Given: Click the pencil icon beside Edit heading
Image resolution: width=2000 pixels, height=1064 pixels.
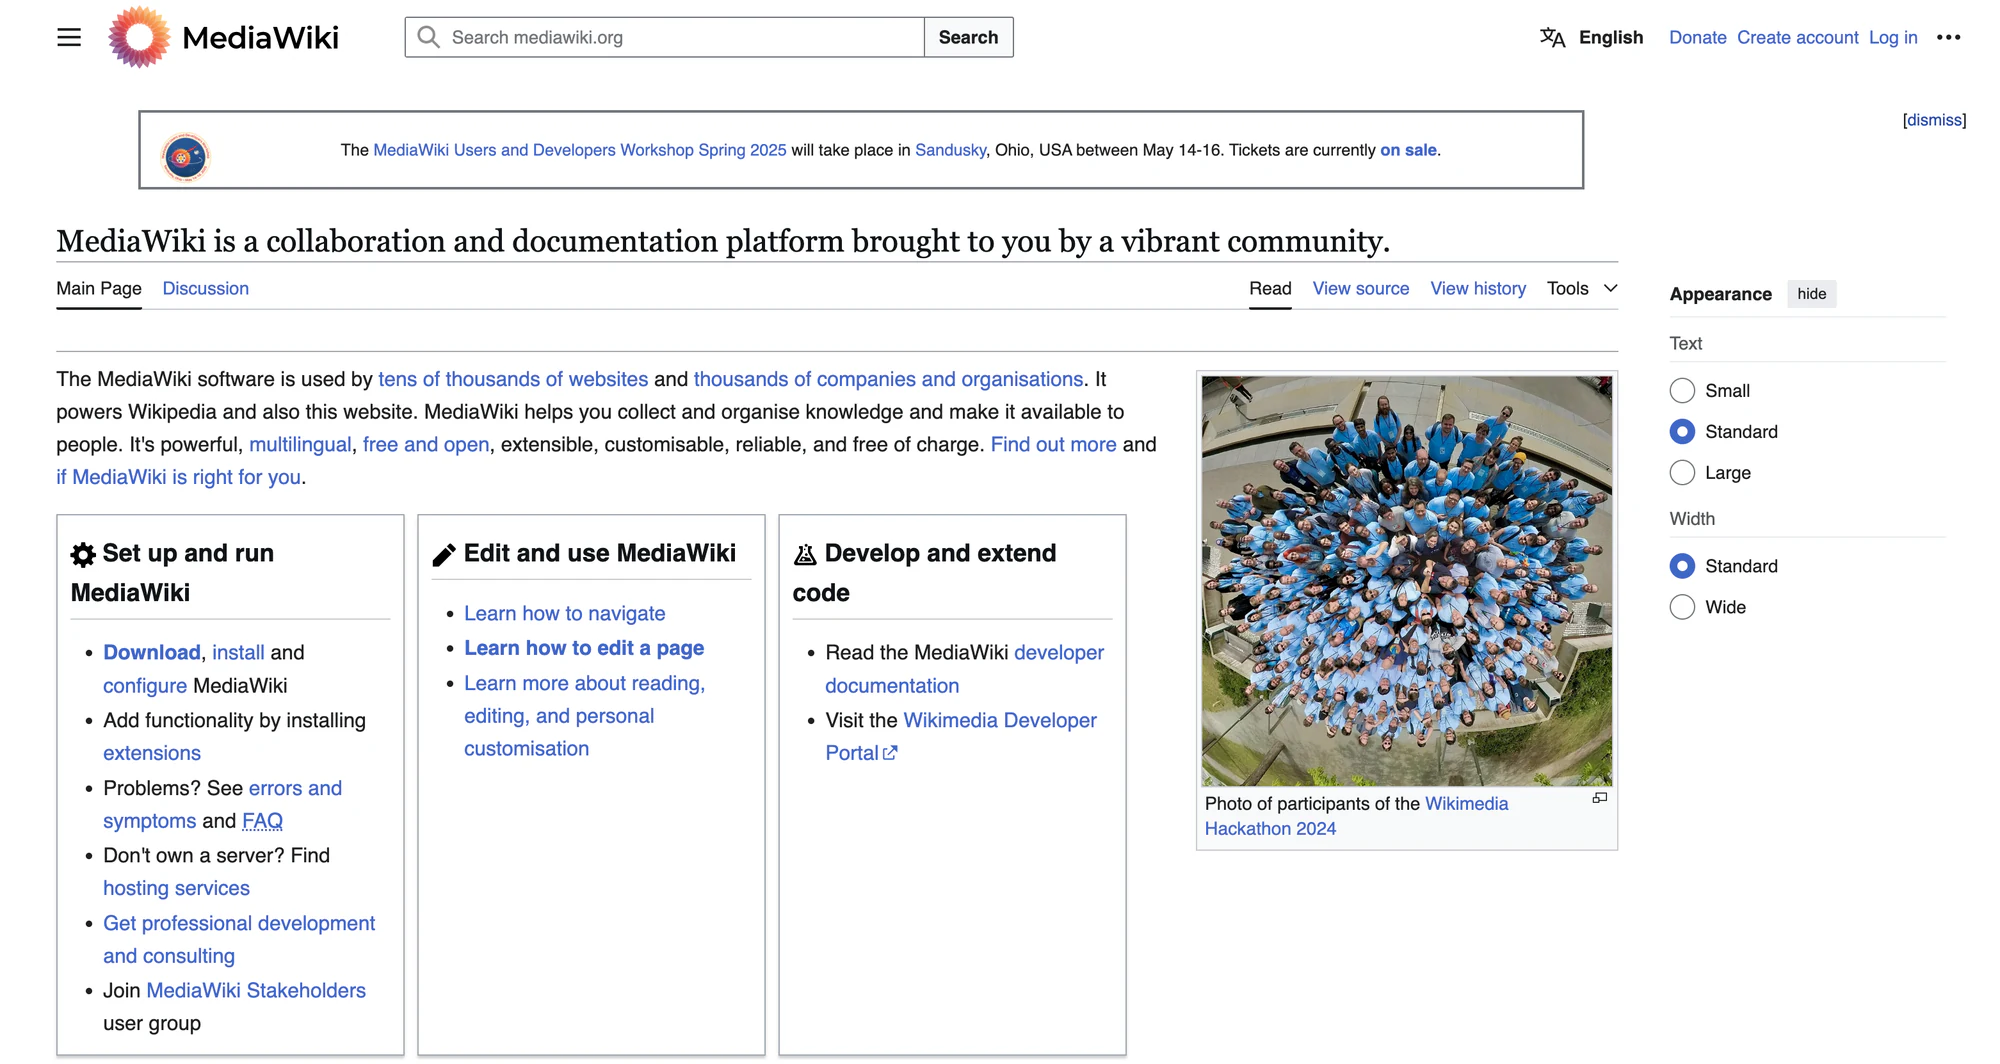Looking at the screenshot, I should tap(444, 555).
